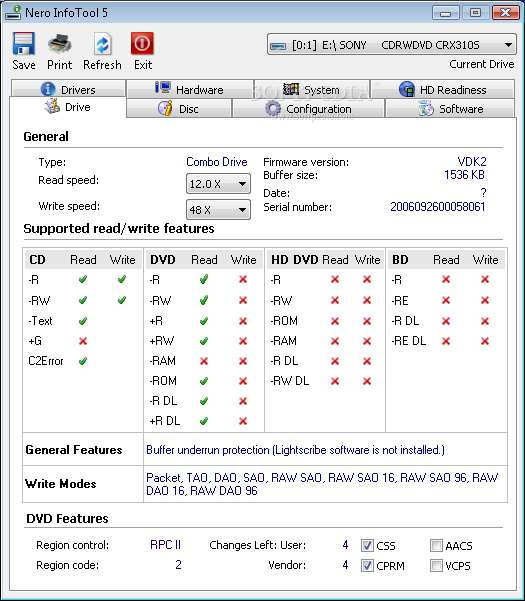Viewport: 525px width, 601px height.
Task: Click the Refresh icon
Action: point(102,44)
